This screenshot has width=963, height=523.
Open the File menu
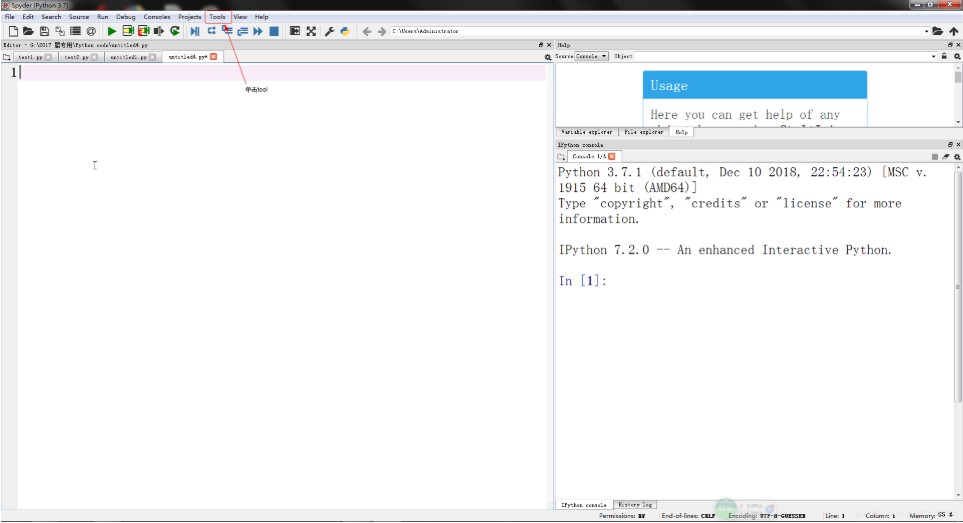(x=10, y=17)
